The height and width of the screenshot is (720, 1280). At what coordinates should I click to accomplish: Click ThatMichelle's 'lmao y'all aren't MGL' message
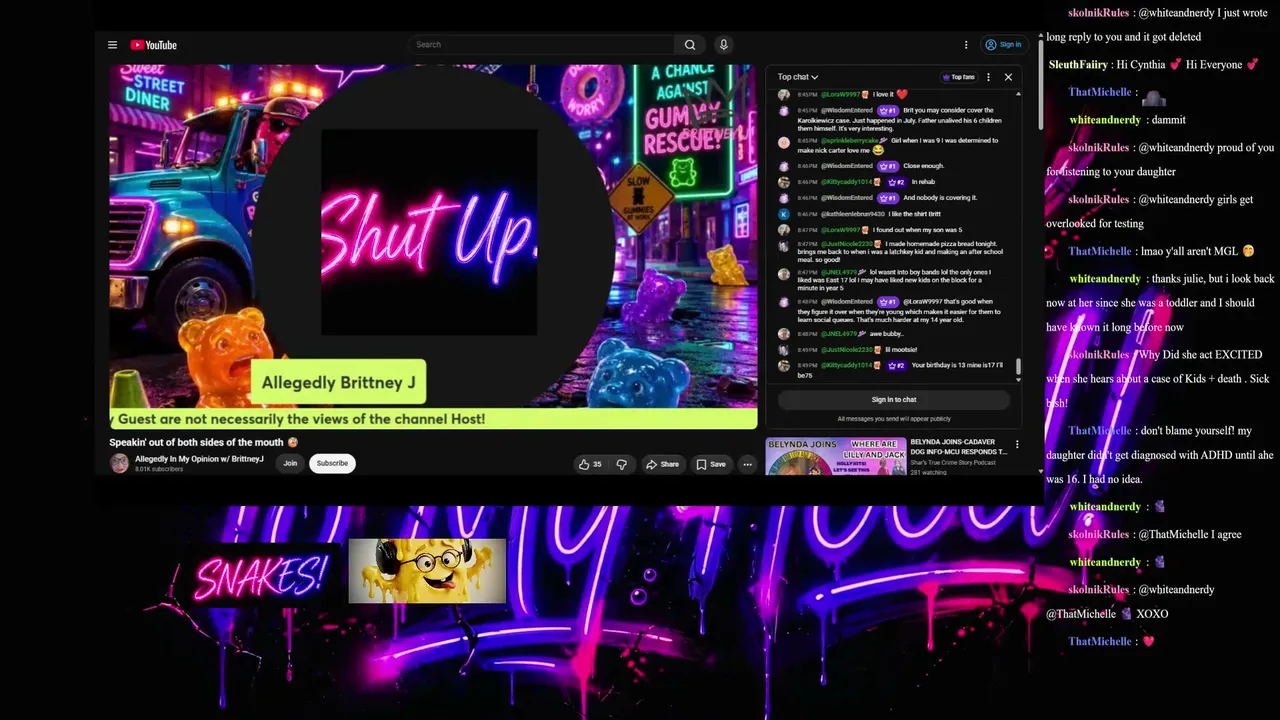[x=1161, y=252]
